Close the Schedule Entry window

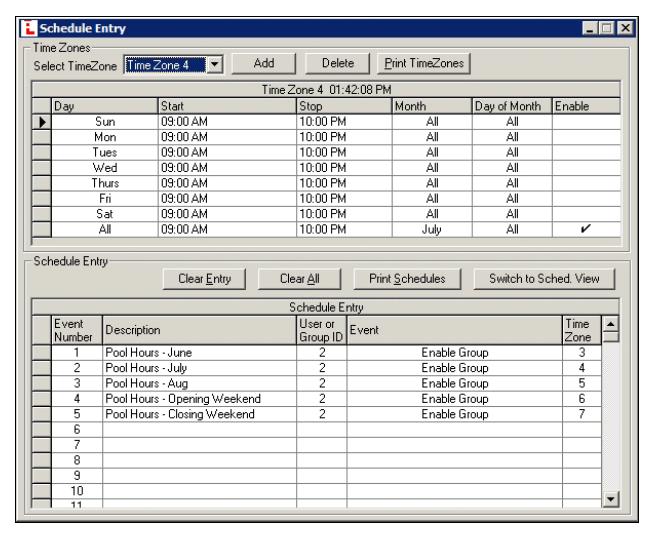tap(626, 28)
